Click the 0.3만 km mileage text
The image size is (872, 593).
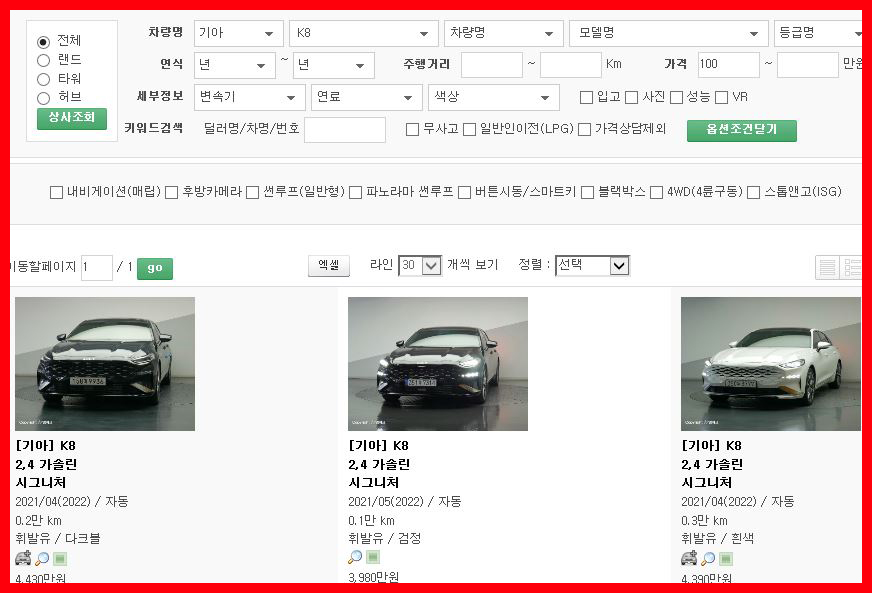point(705,521)
